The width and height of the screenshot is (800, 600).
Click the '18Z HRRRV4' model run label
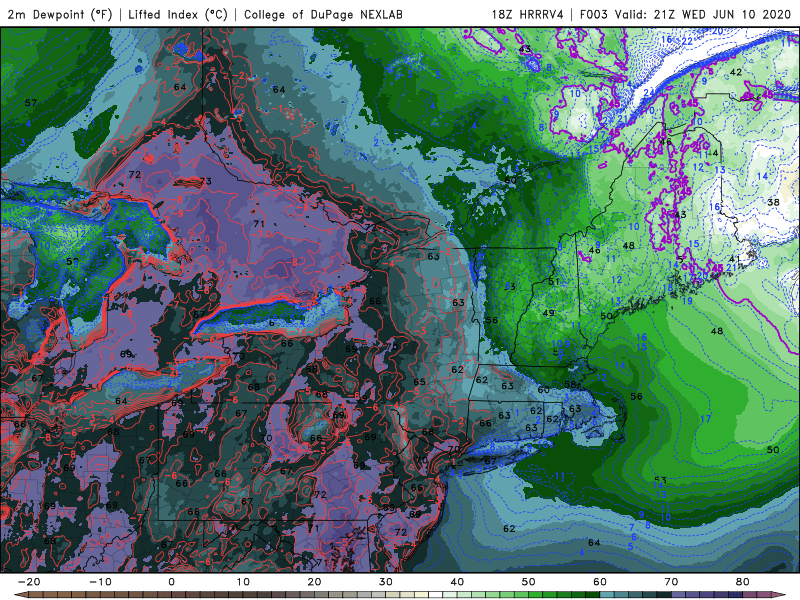(527, 14)
